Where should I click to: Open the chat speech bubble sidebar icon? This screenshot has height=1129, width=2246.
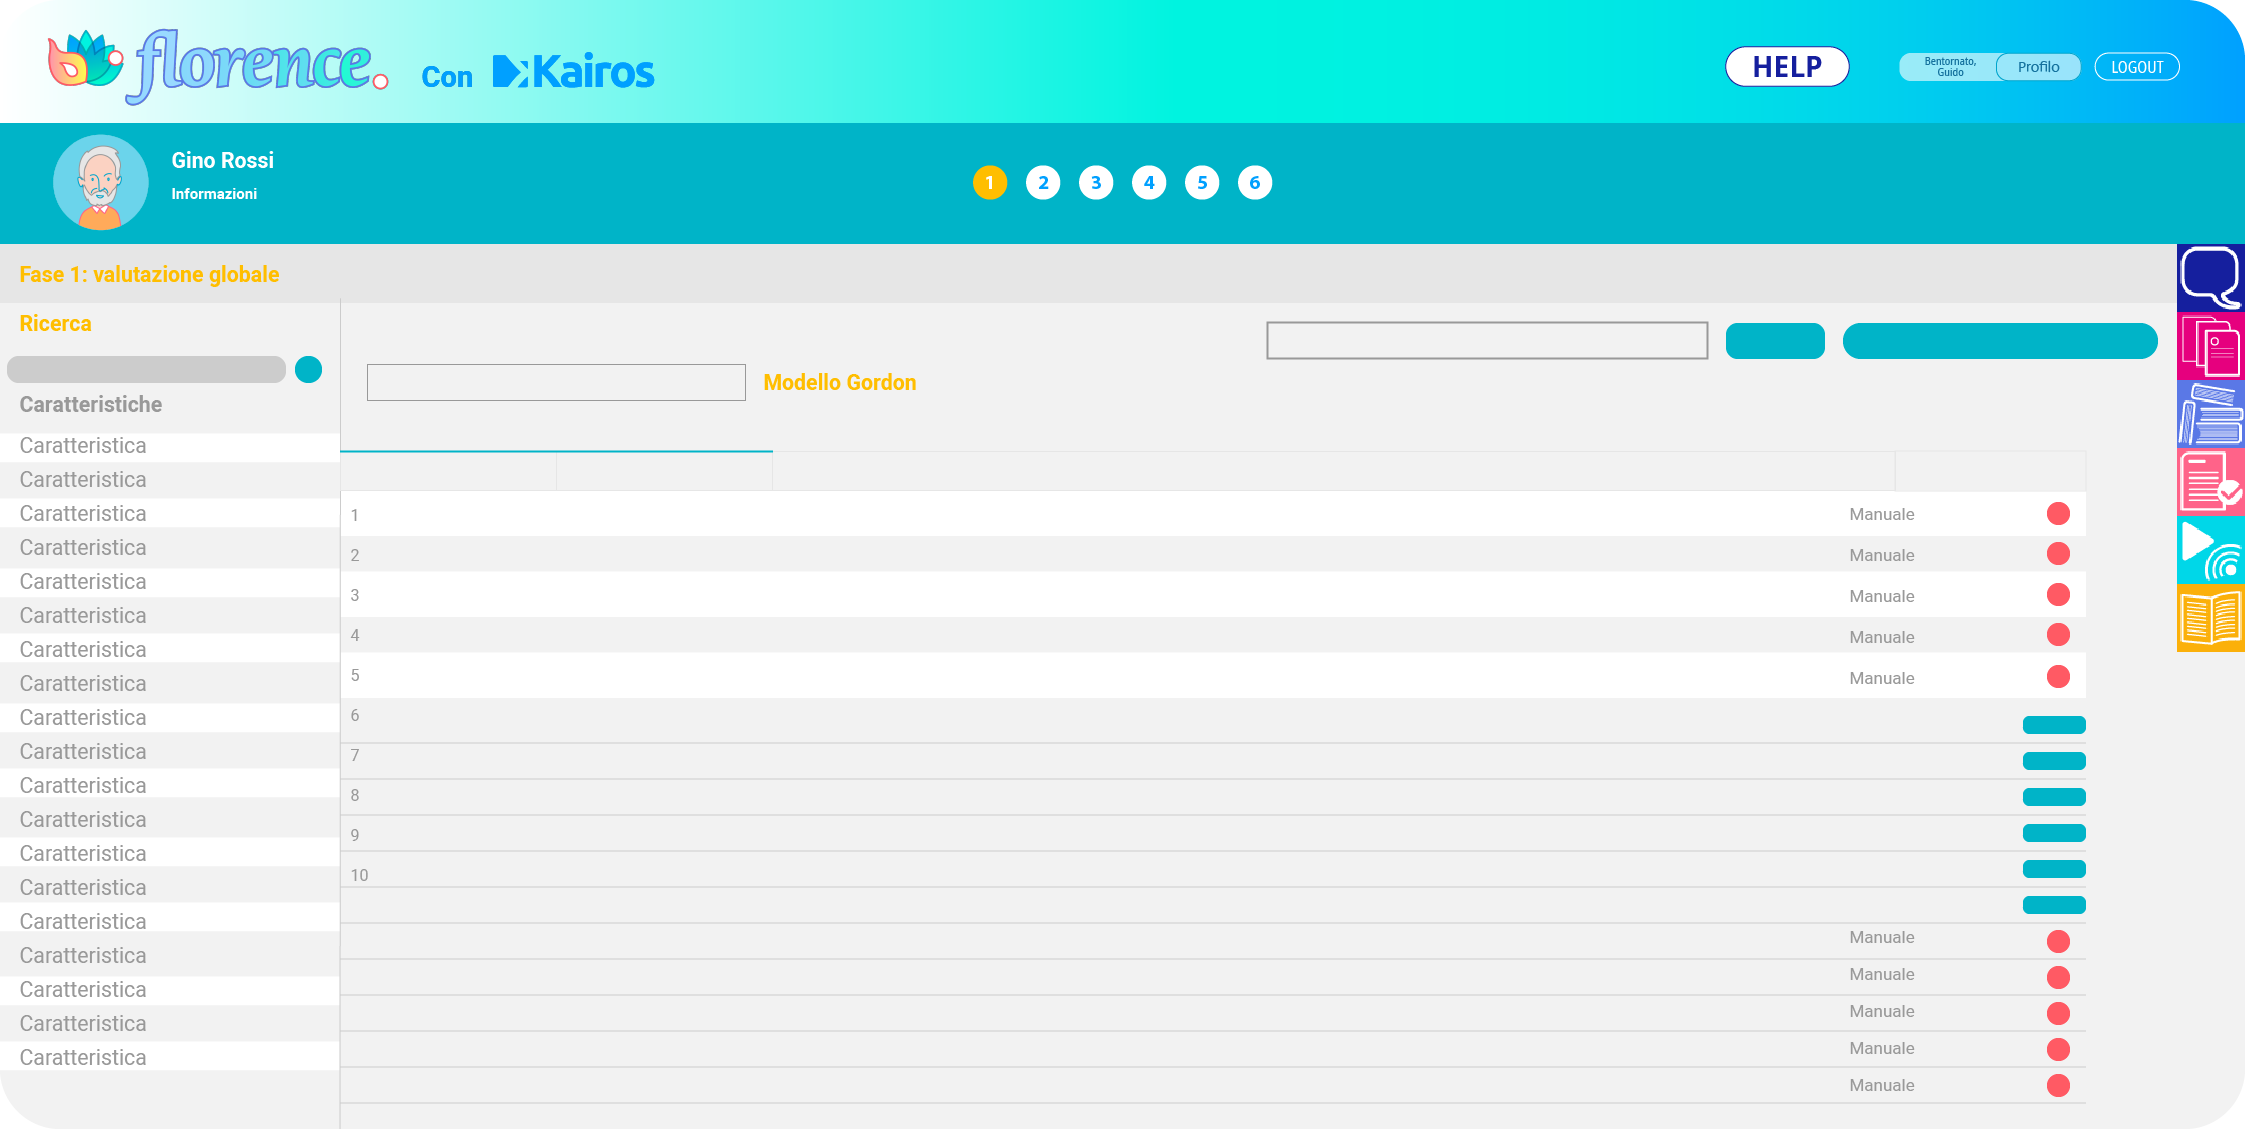2210,276
